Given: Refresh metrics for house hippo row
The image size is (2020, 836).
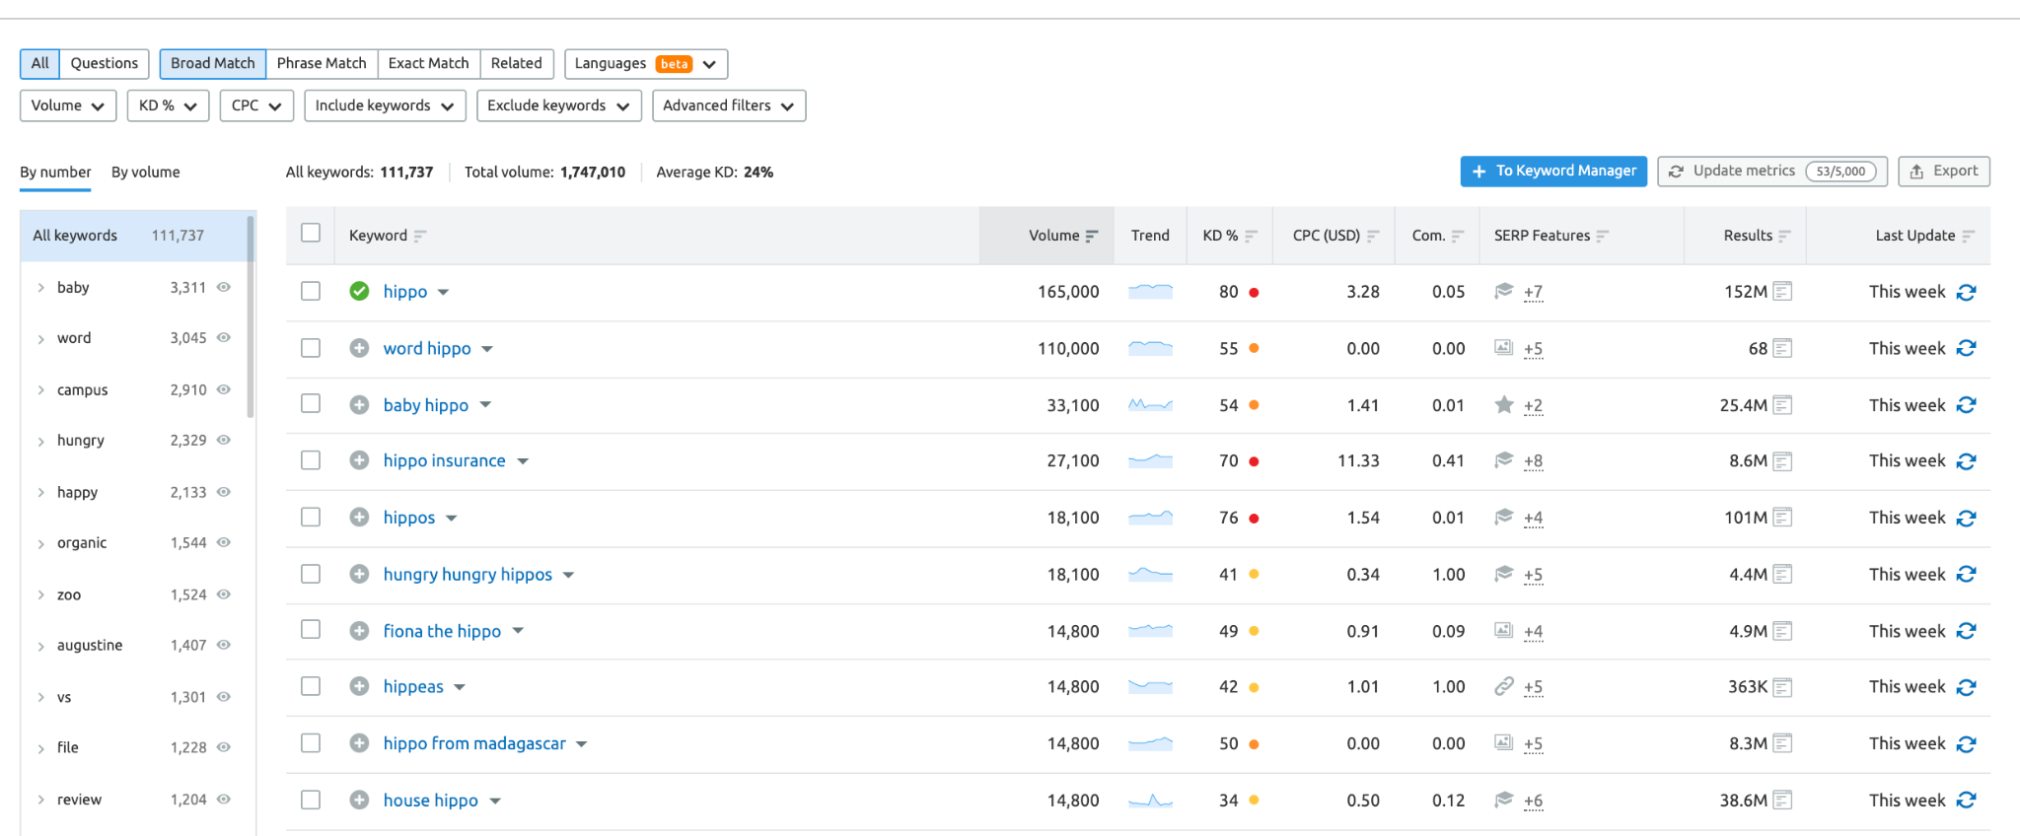Looking at the screenshot, I should (x=1966, y=800).
